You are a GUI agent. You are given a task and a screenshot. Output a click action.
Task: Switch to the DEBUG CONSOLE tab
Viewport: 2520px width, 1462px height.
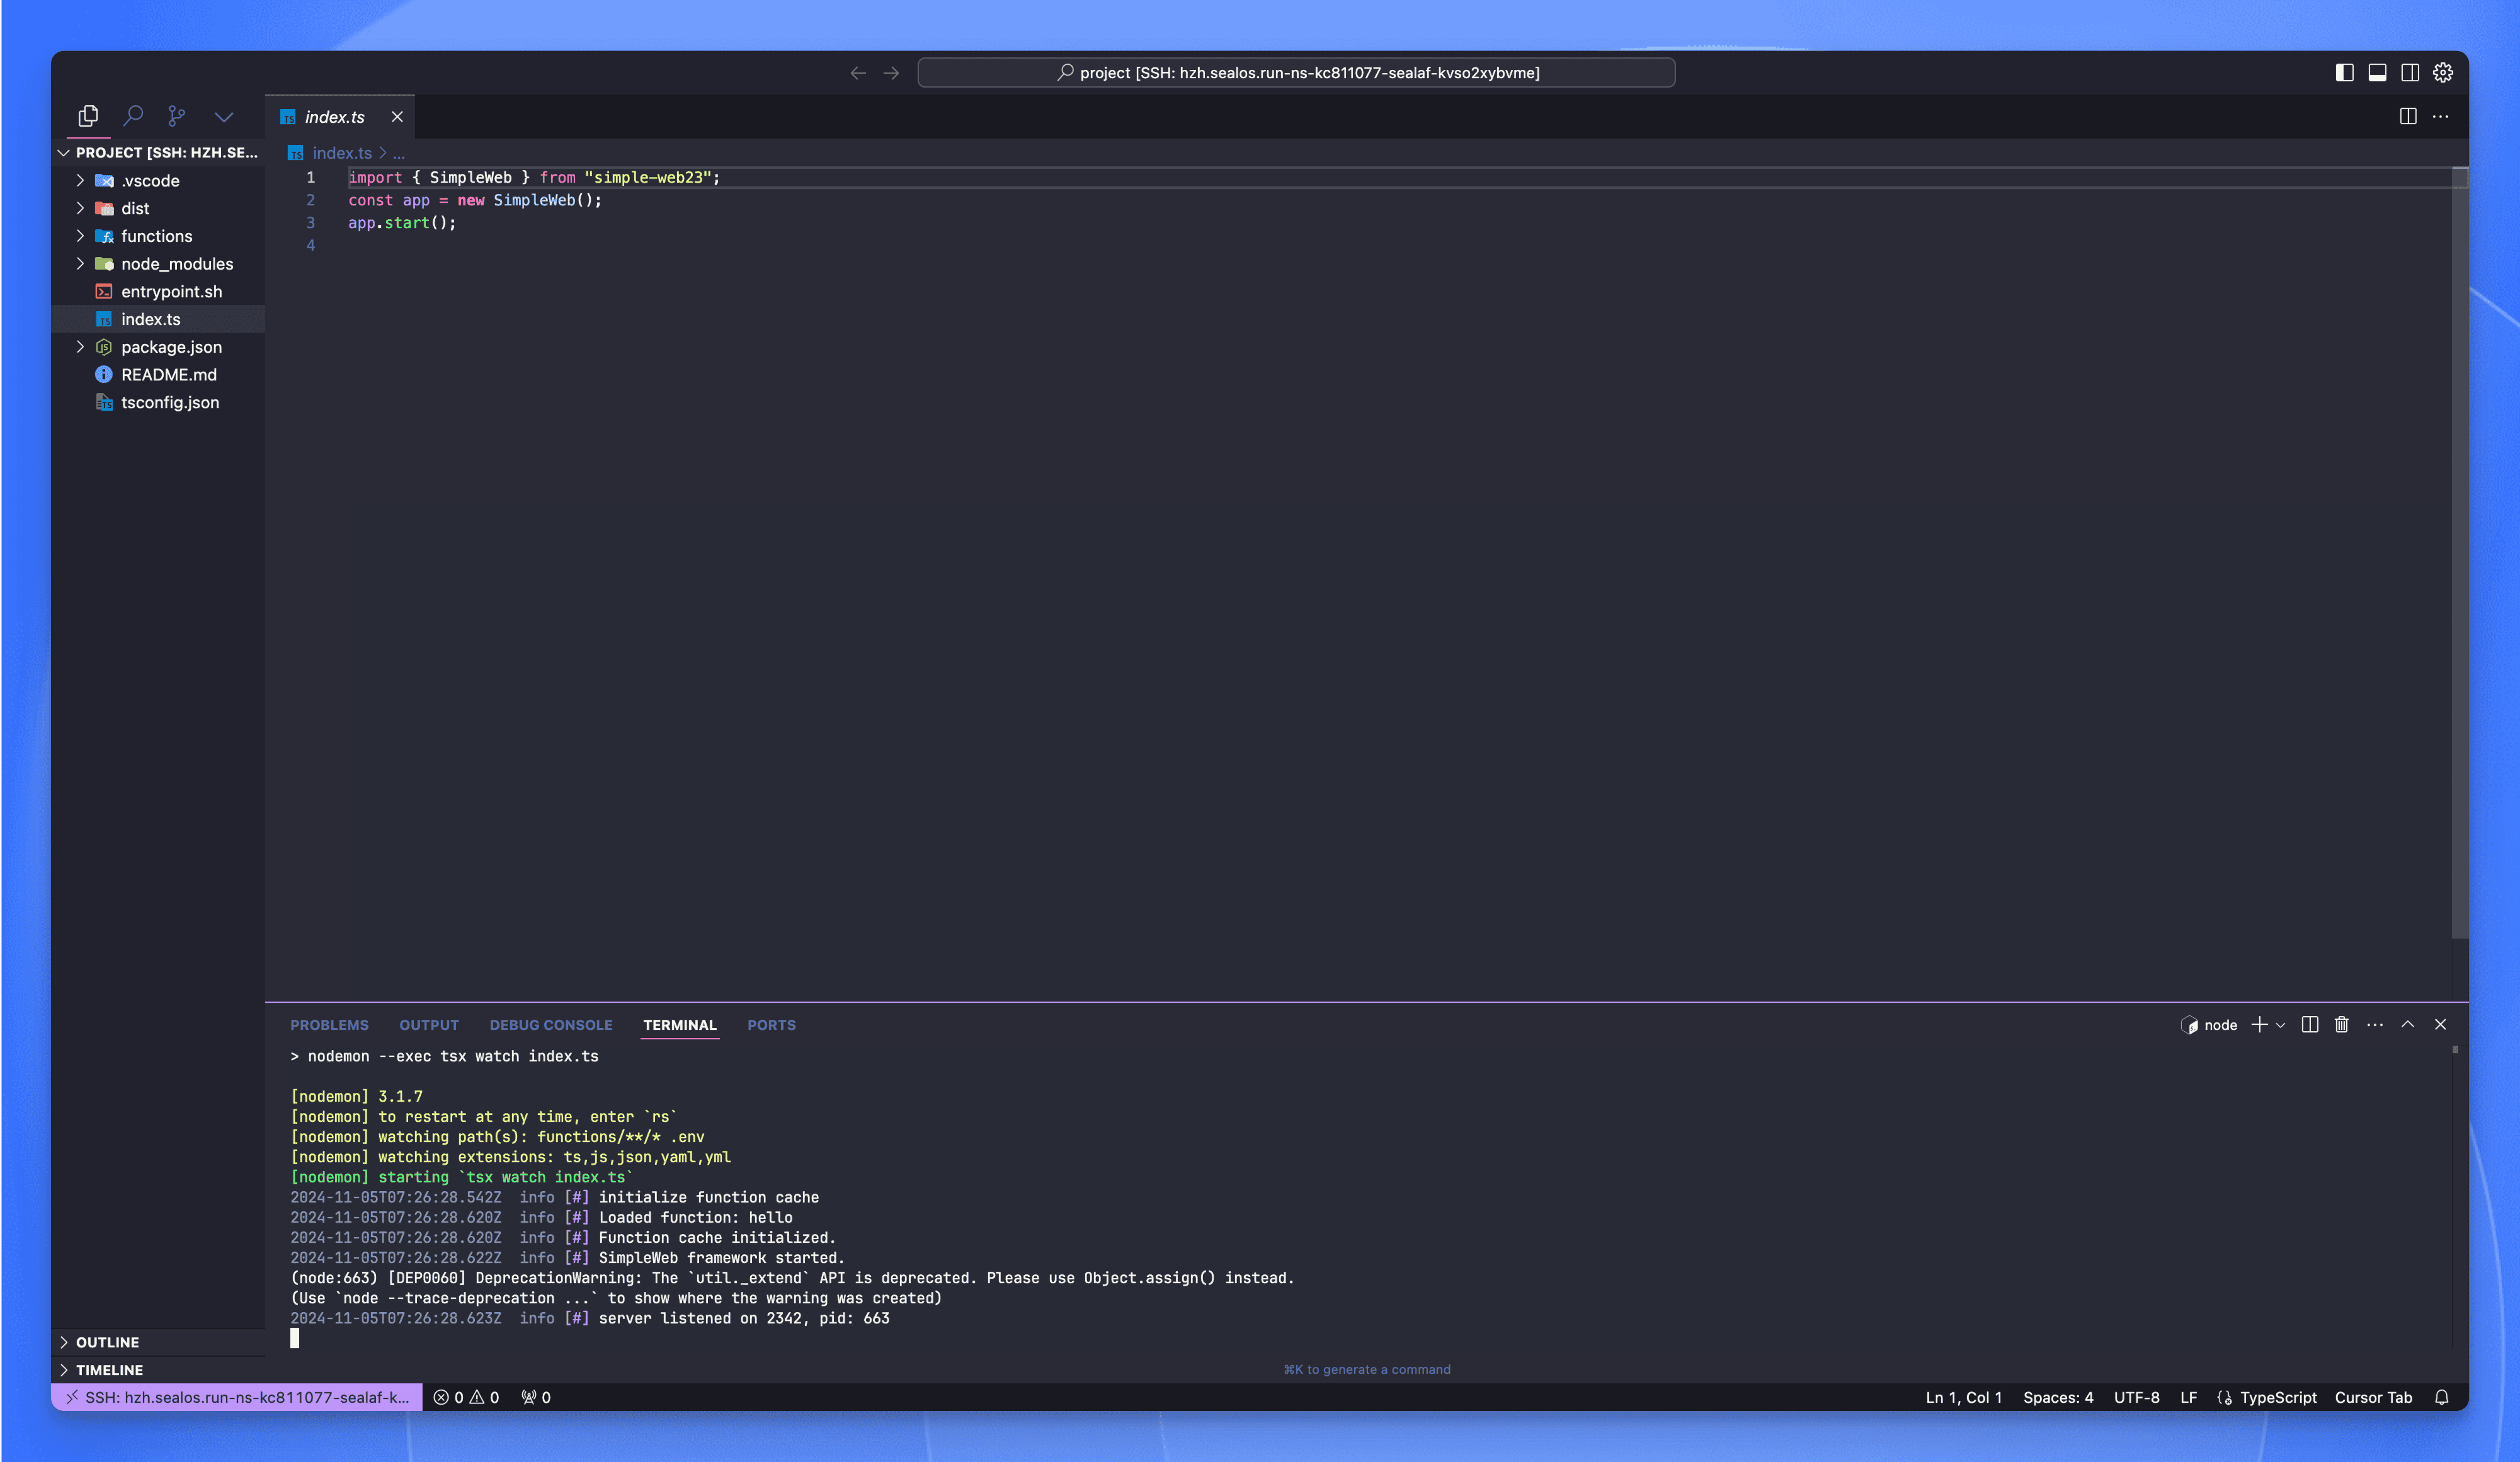point(551,1024)
